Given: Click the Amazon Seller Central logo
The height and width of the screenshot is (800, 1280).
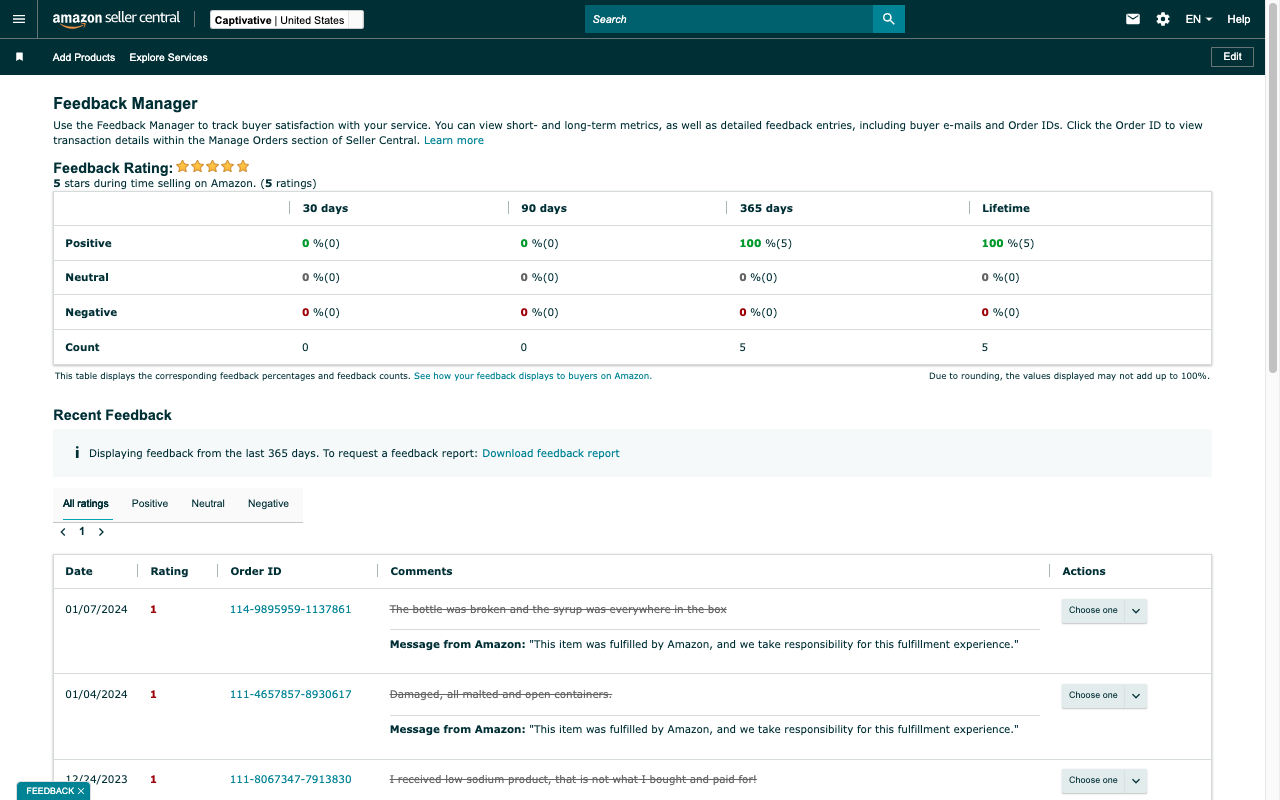Looking at the screenshot, I should click(x=116, y=20).
